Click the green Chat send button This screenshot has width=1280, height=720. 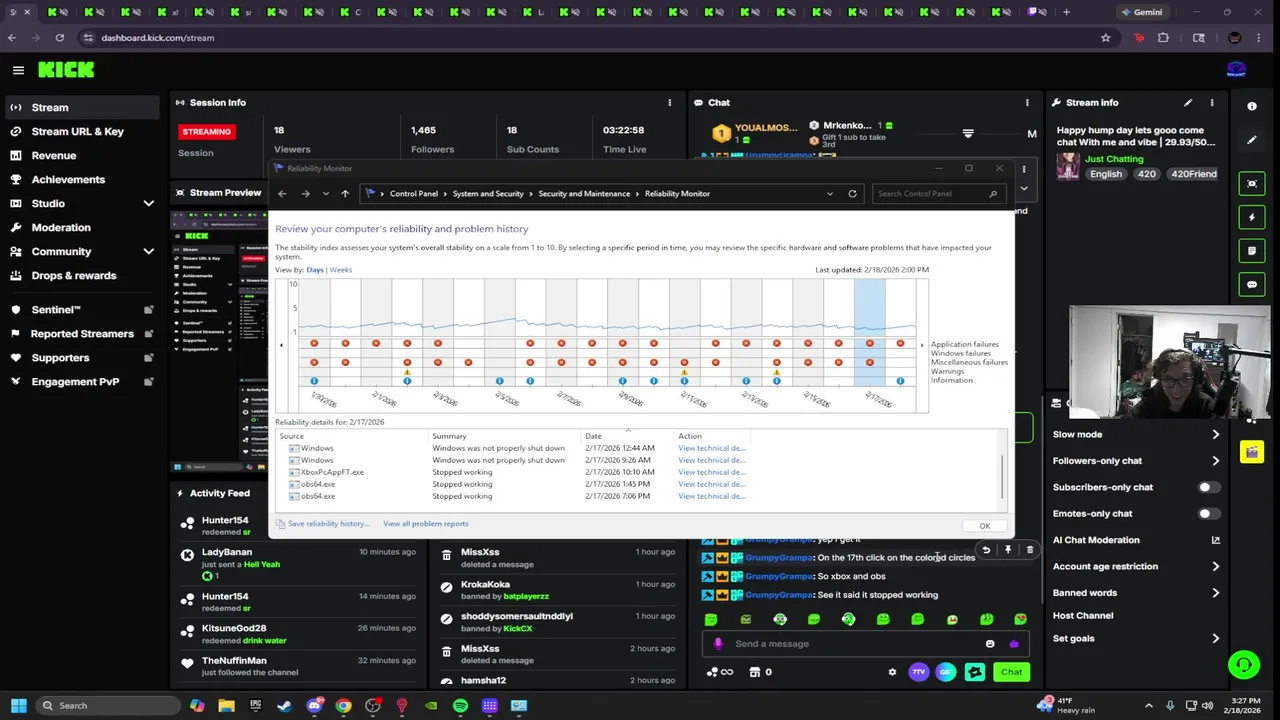[1011, 672]
